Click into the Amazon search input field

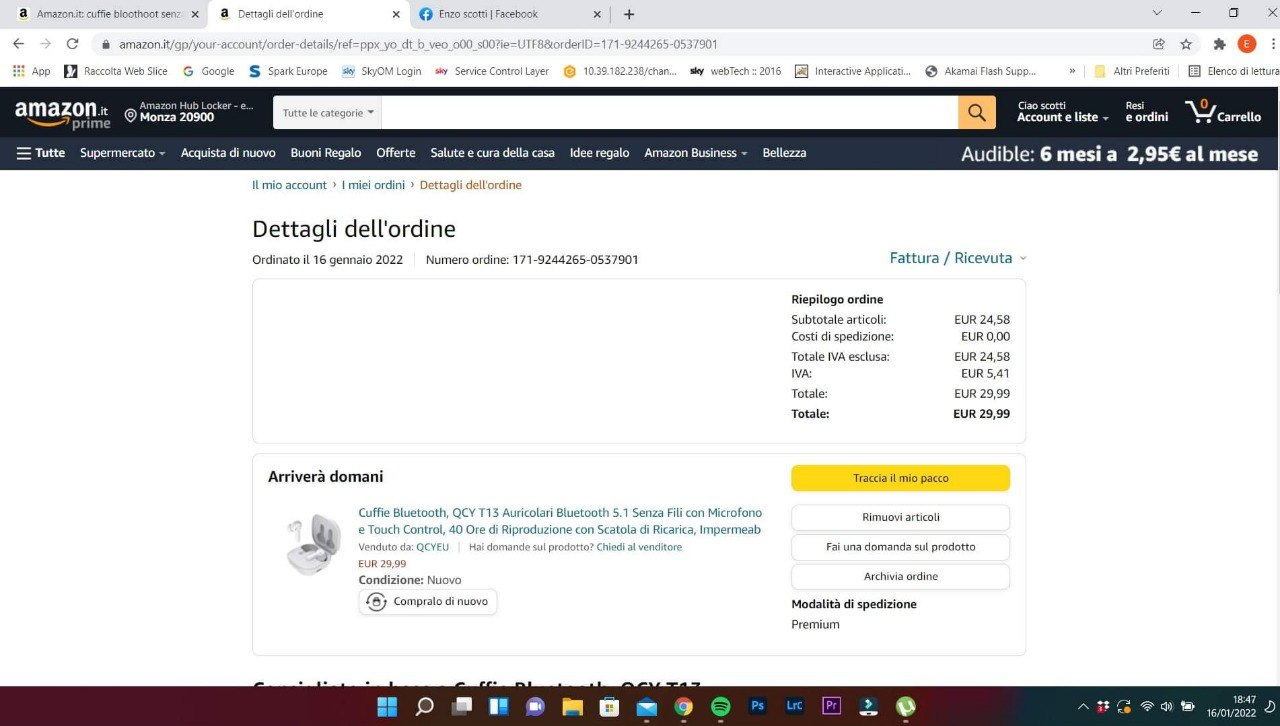pos(668,113)
